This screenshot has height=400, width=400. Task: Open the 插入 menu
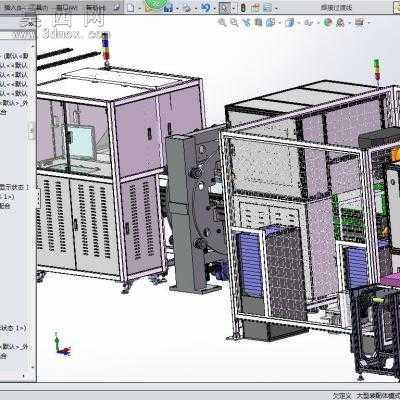click(x=13, y=8)
